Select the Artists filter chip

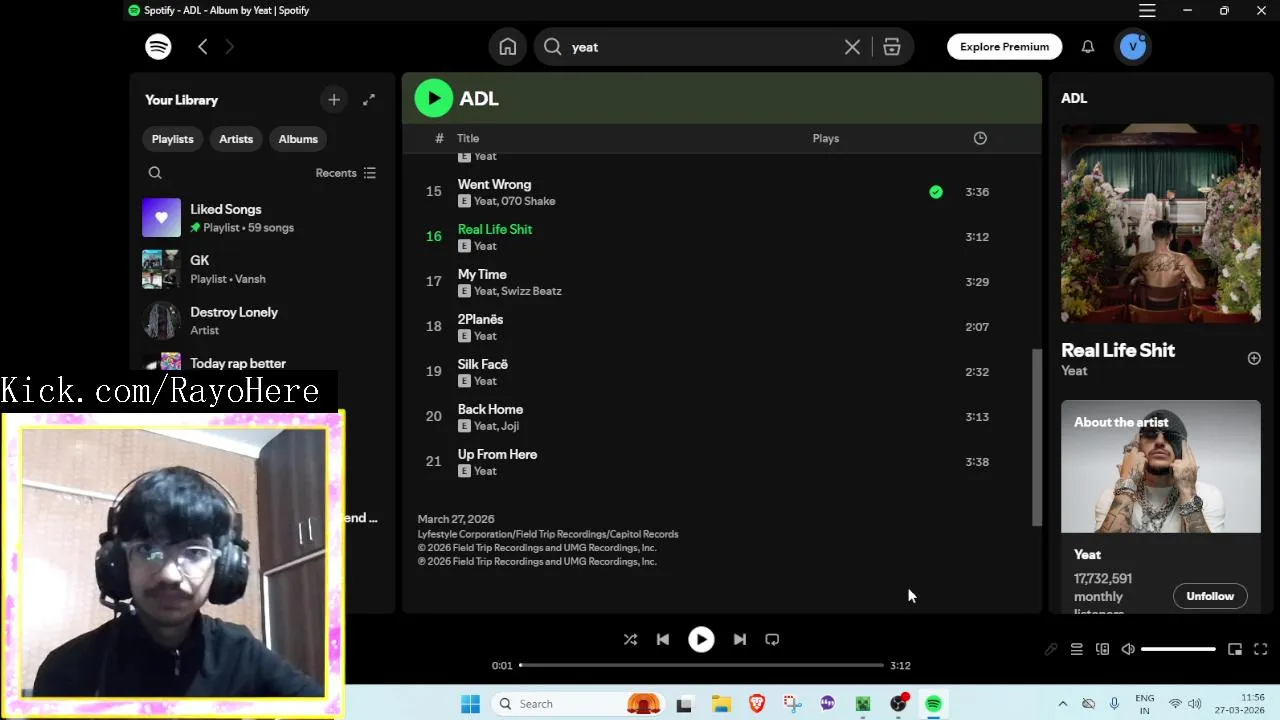[236, 139]
